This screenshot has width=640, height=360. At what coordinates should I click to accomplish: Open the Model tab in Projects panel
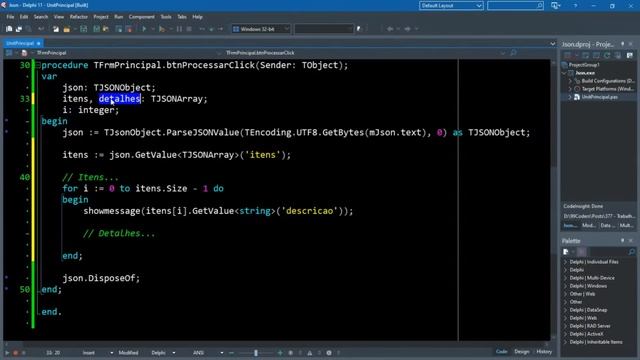click(x=588, y=225)
